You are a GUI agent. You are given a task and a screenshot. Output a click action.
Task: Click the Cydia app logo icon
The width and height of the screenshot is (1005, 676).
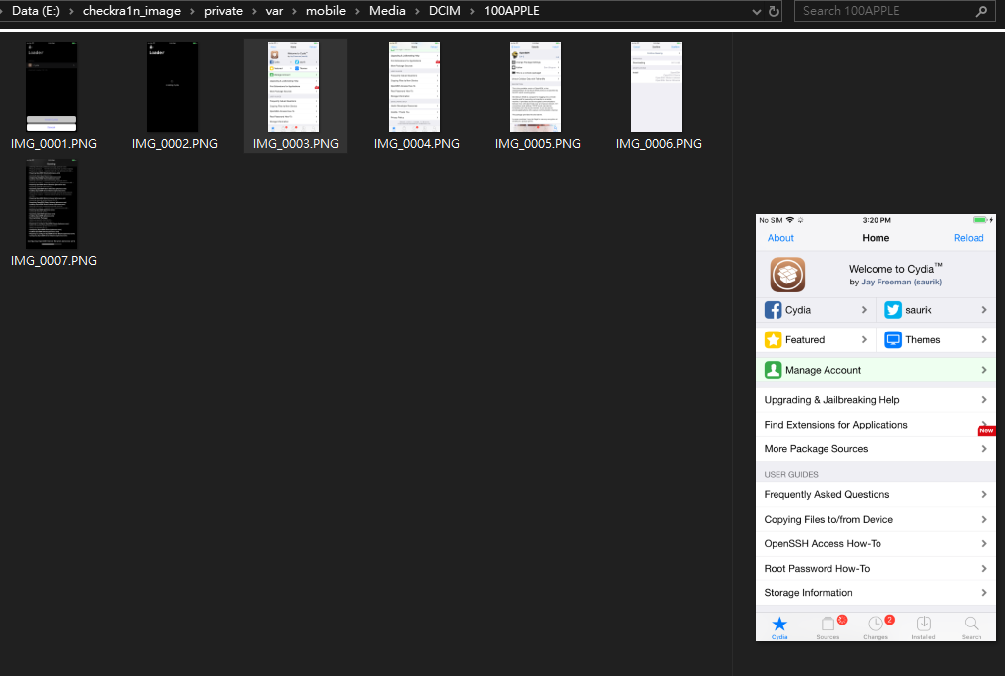pos(788,274)
